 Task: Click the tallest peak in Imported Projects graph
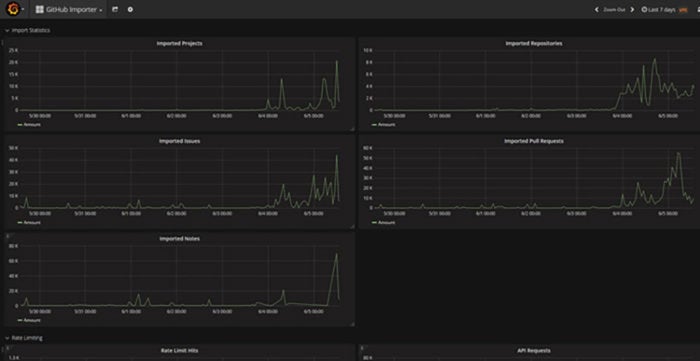tap(337, 62)
